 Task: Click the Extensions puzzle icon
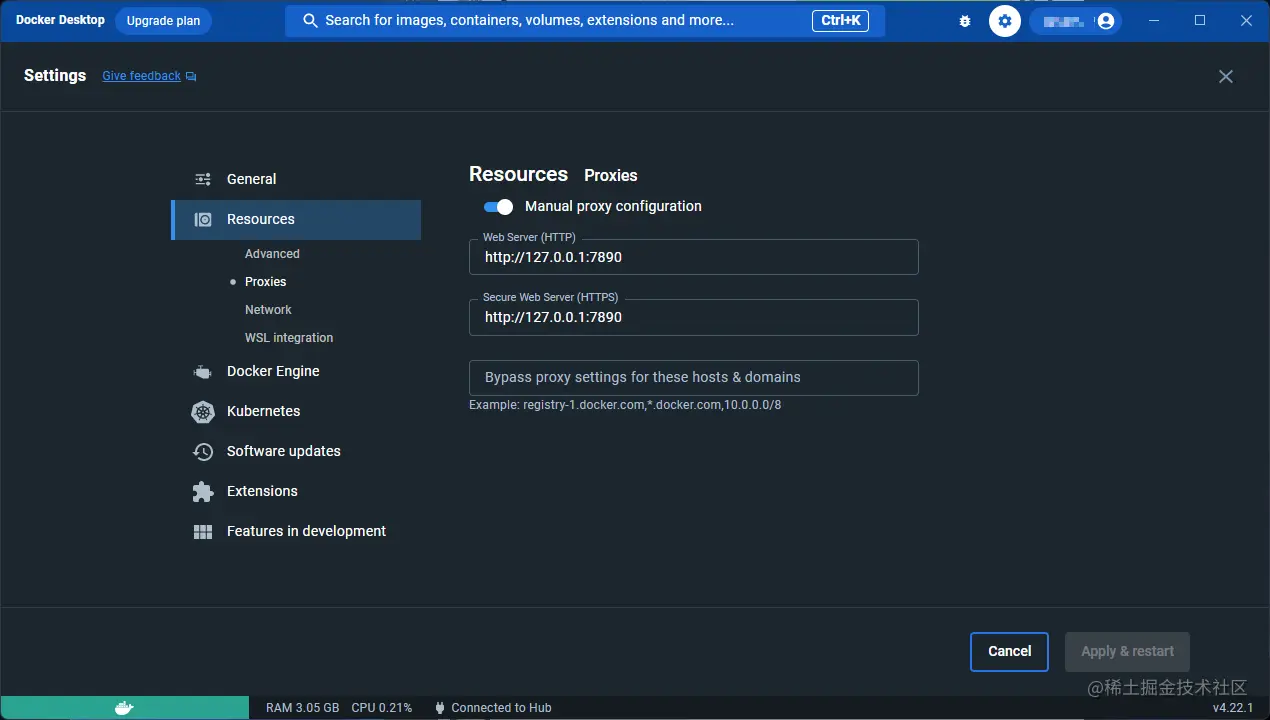(203, 491)
